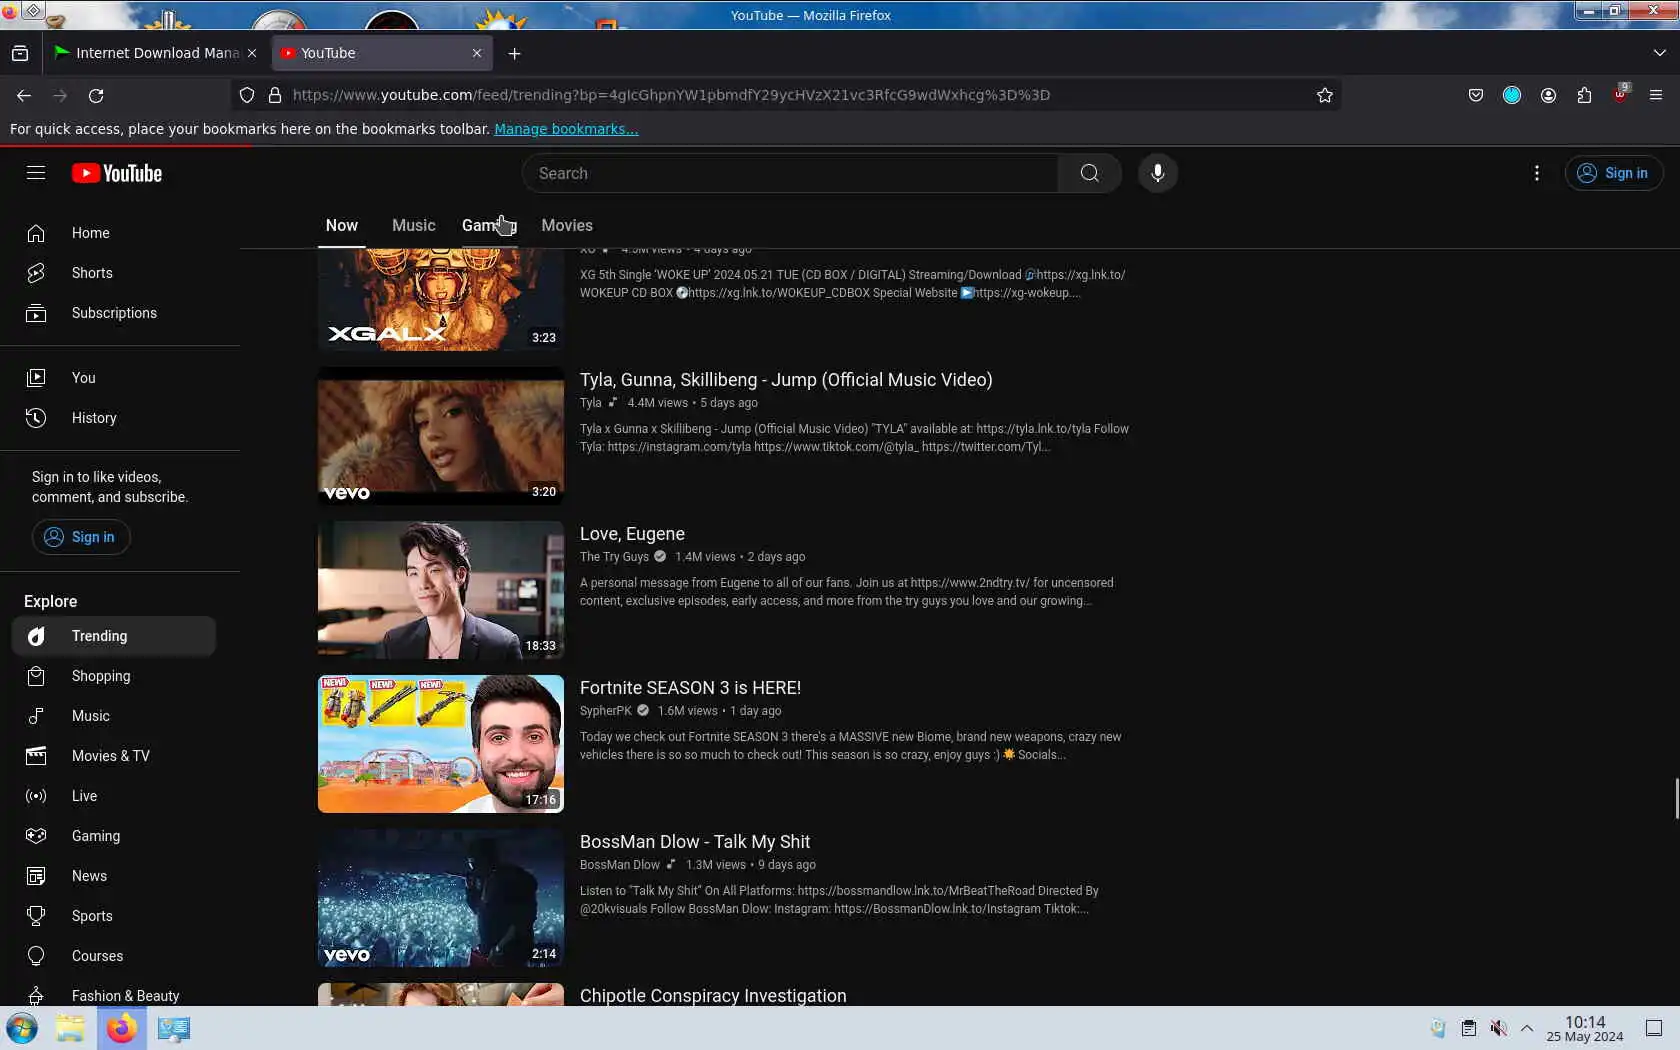This screenshot has width=1680, height=1050.
Task: Click the muted volume tray icon
Action: tap(1498, 1028)
